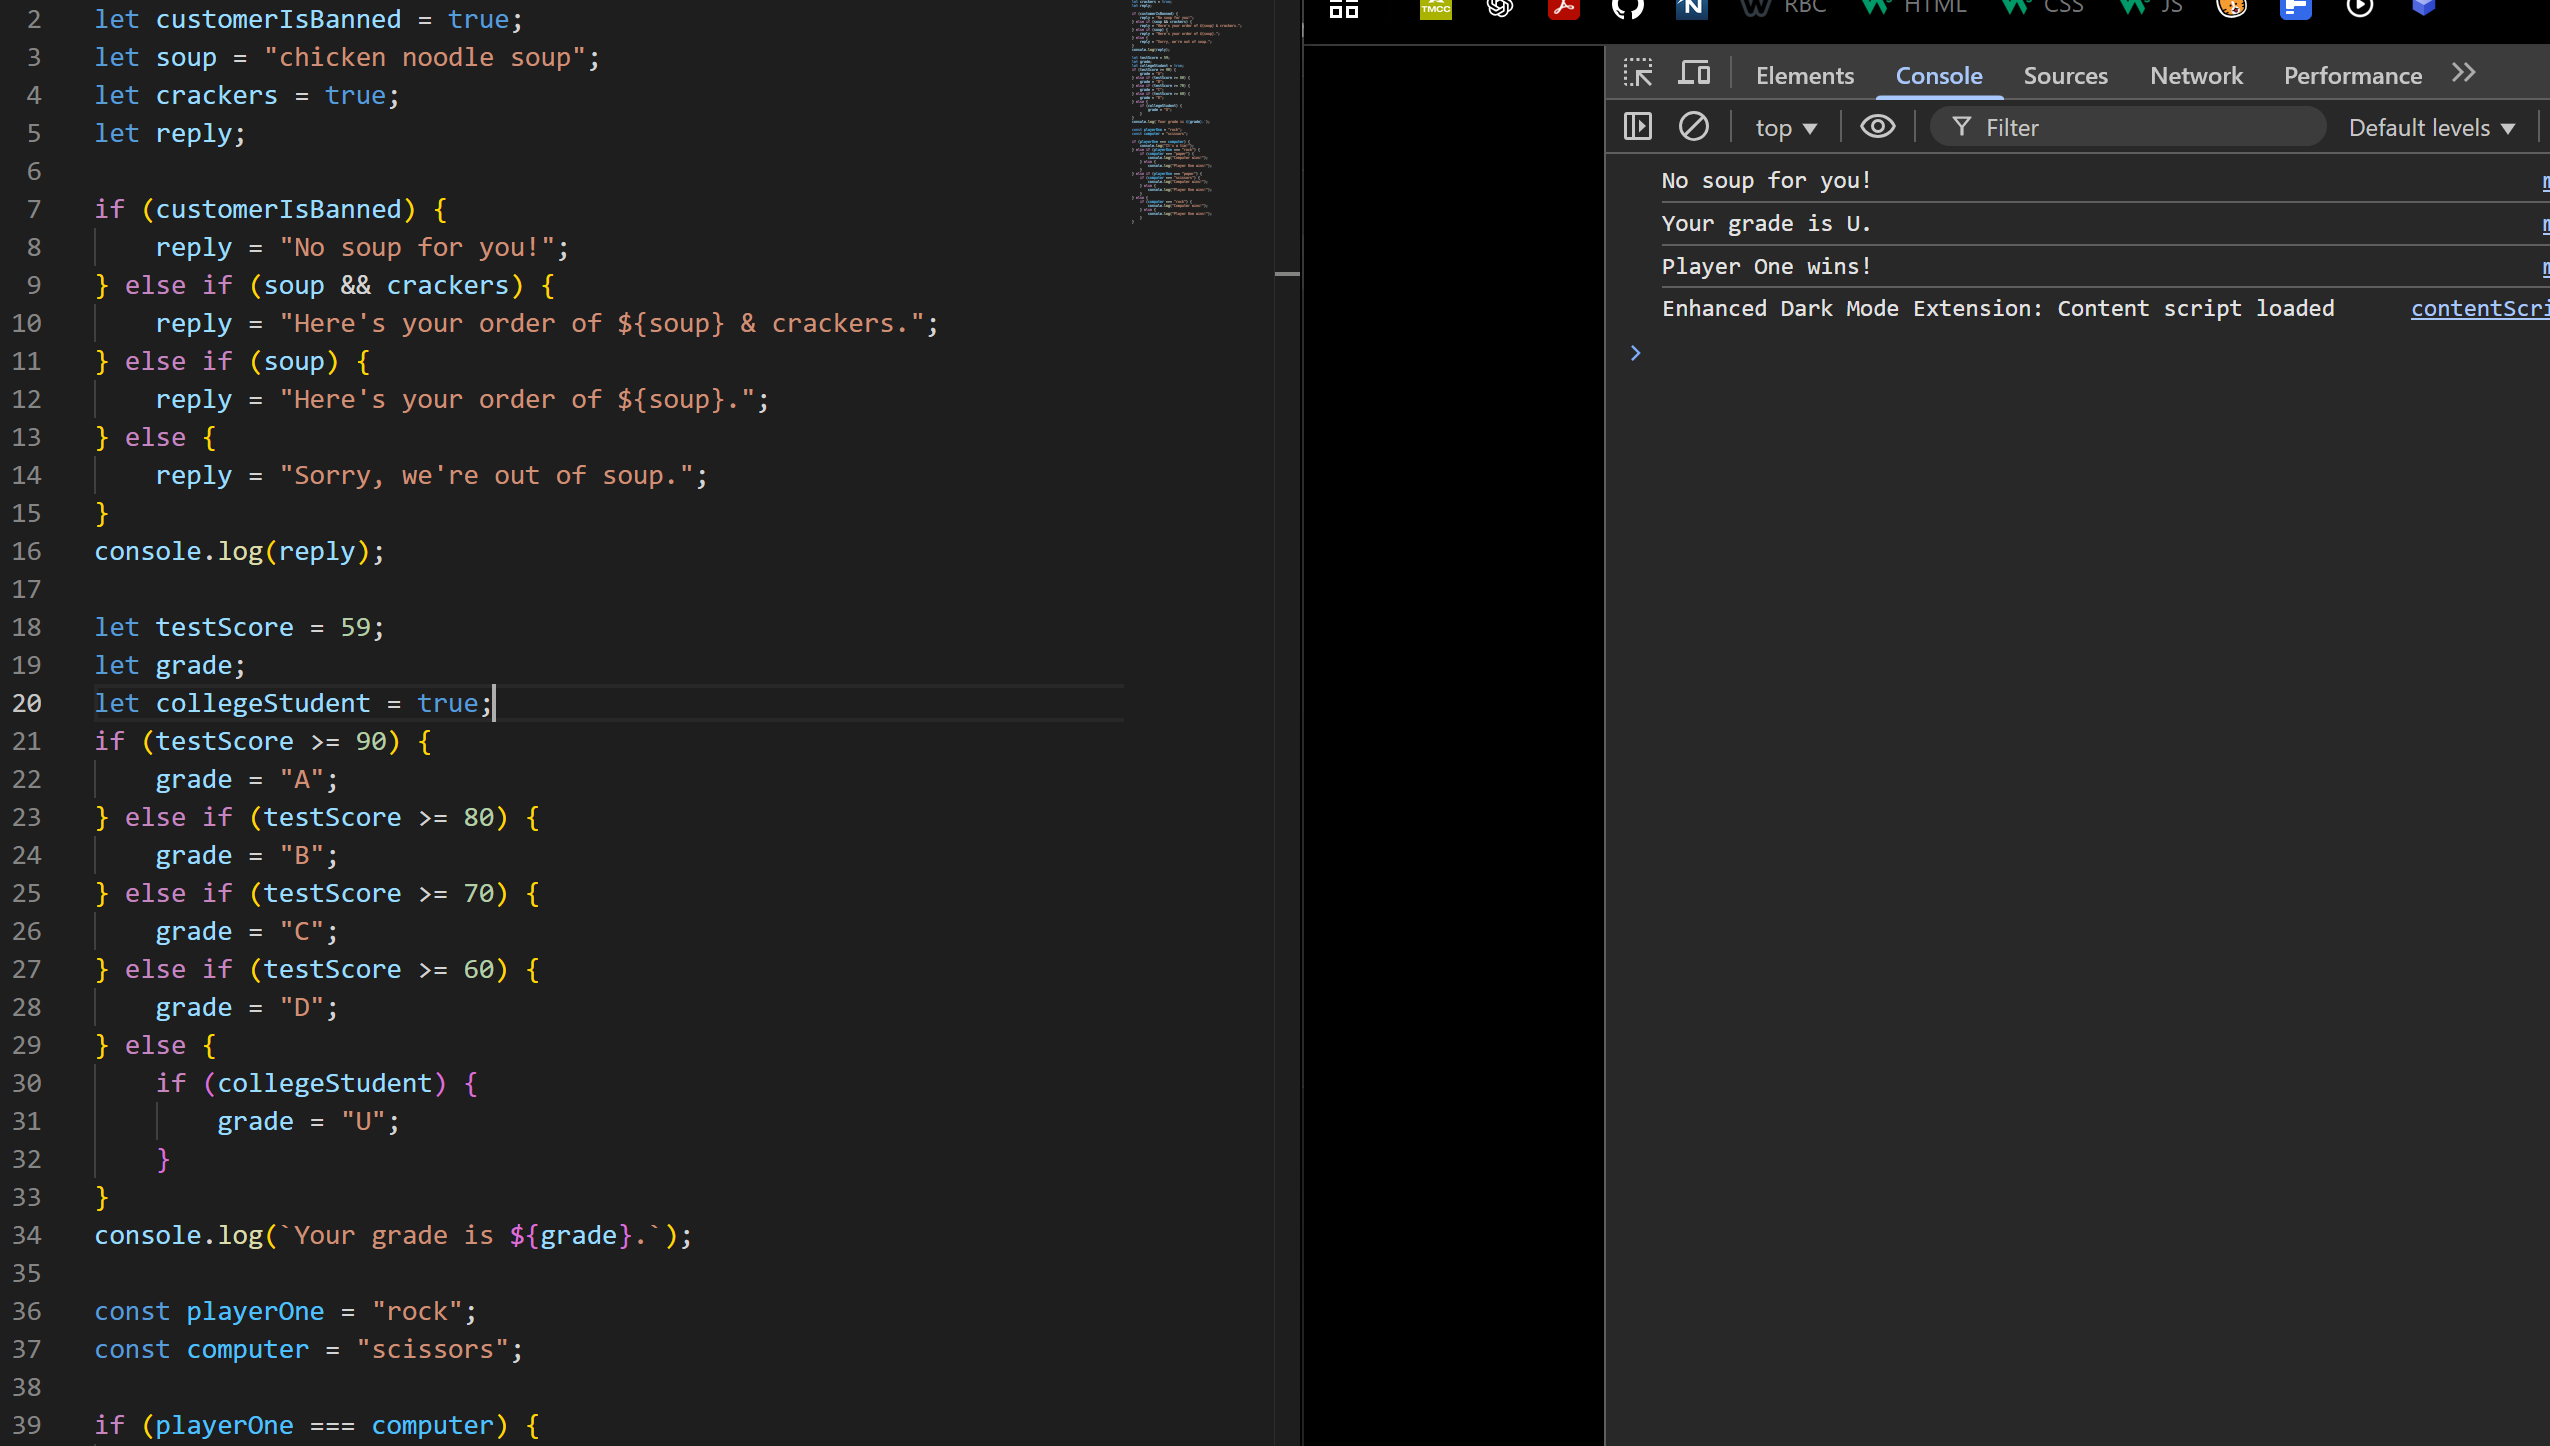Viewport: 2550px width, 1446px height.
Task: Click the contentScript source link
Action: click(2479, 309)
